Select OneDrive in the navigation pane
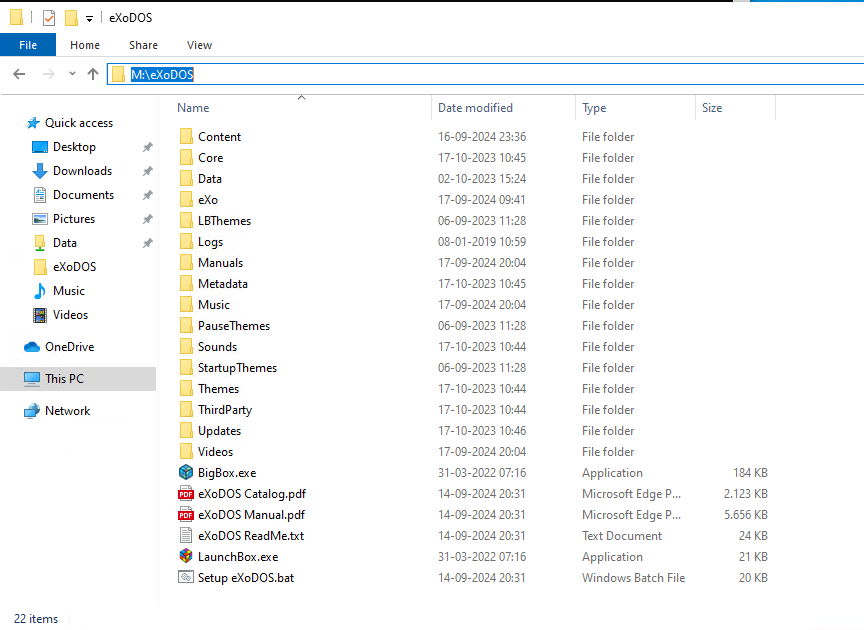 point(69,347)
